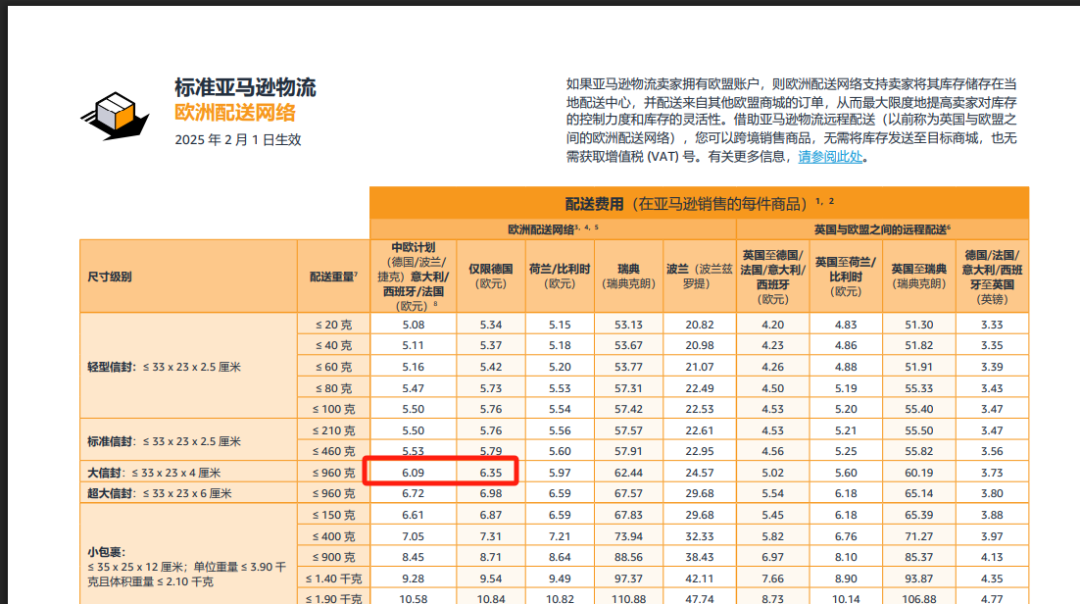The image size is (1080, 604).
Task: Click the 53.77 fee in ≤ 60 克 row
Action: 628,367
